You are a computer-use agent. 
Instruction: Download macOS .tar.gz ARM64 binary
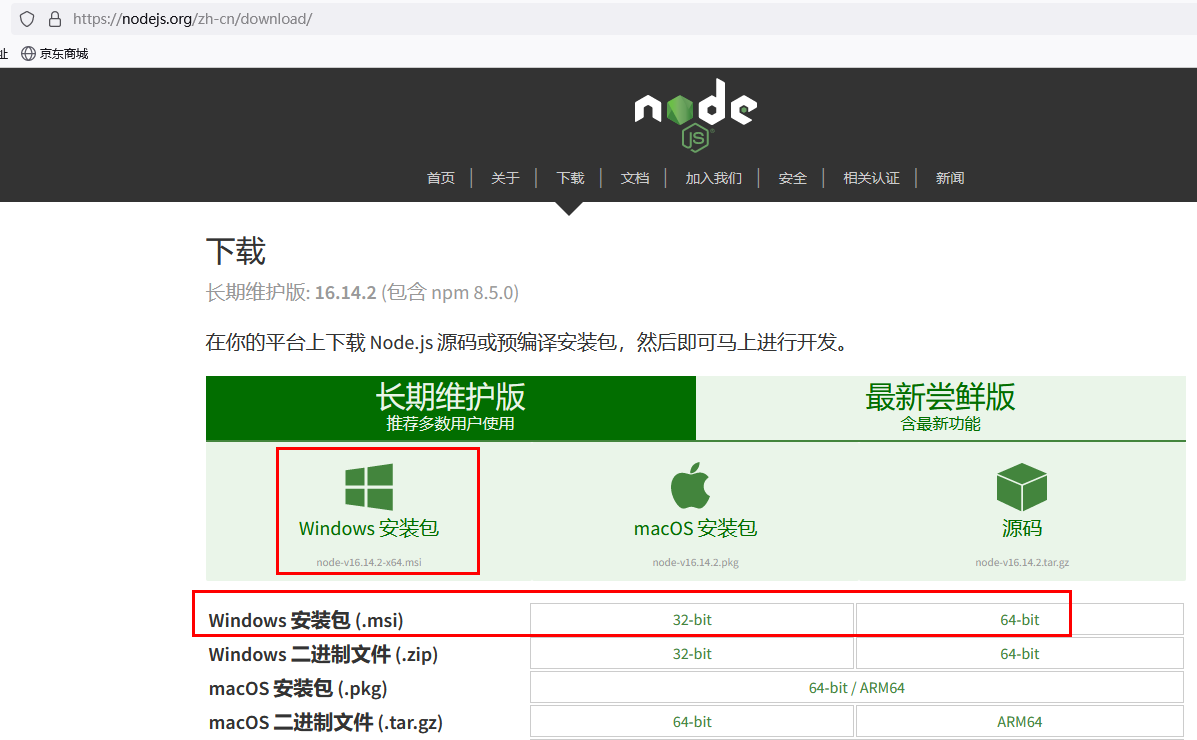1019,722
